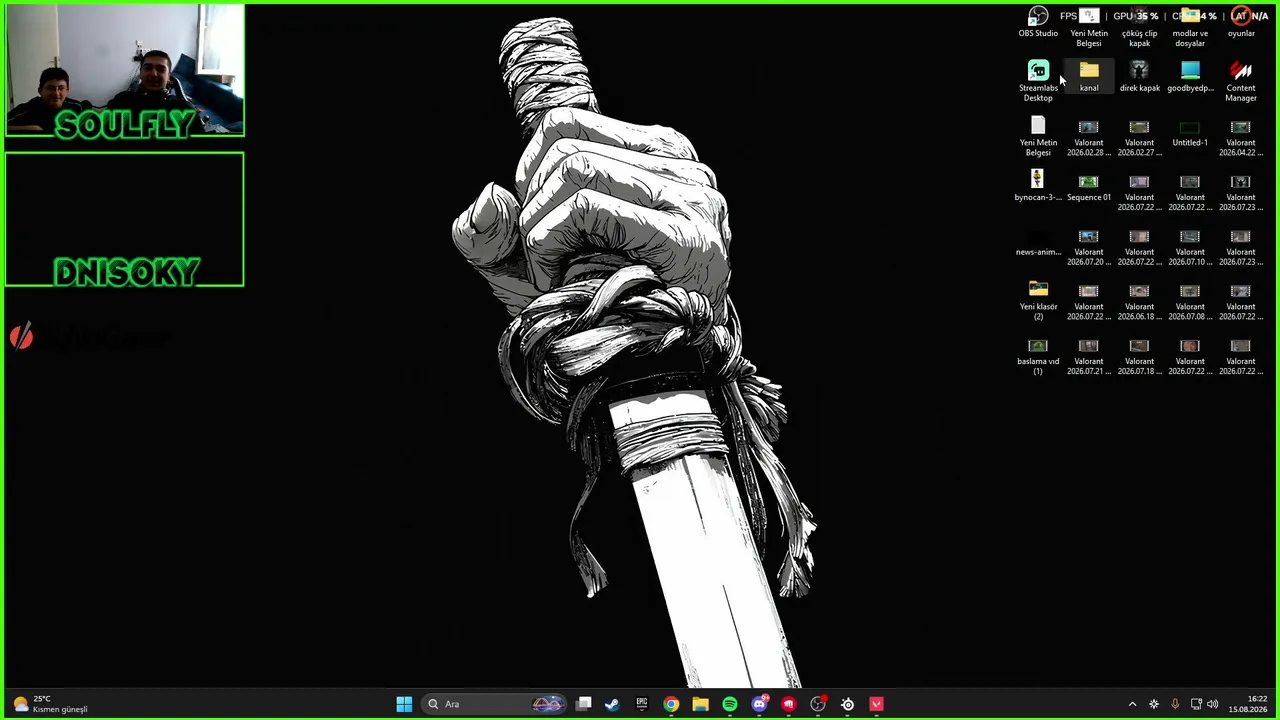1280x720 pixels.
Task: Select the Valorant 2026.06.18 video file
Action: [x=1139, y=301]
